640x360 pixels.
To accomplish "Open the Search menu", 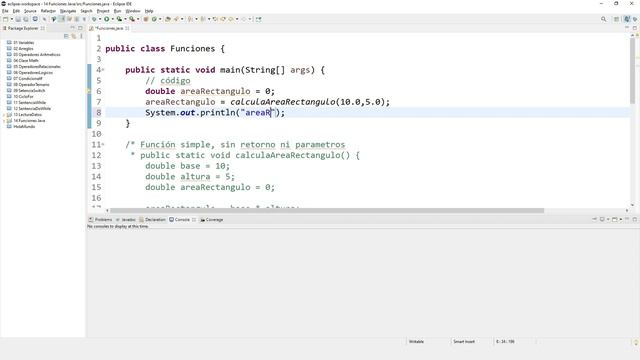I will (87, 11).
